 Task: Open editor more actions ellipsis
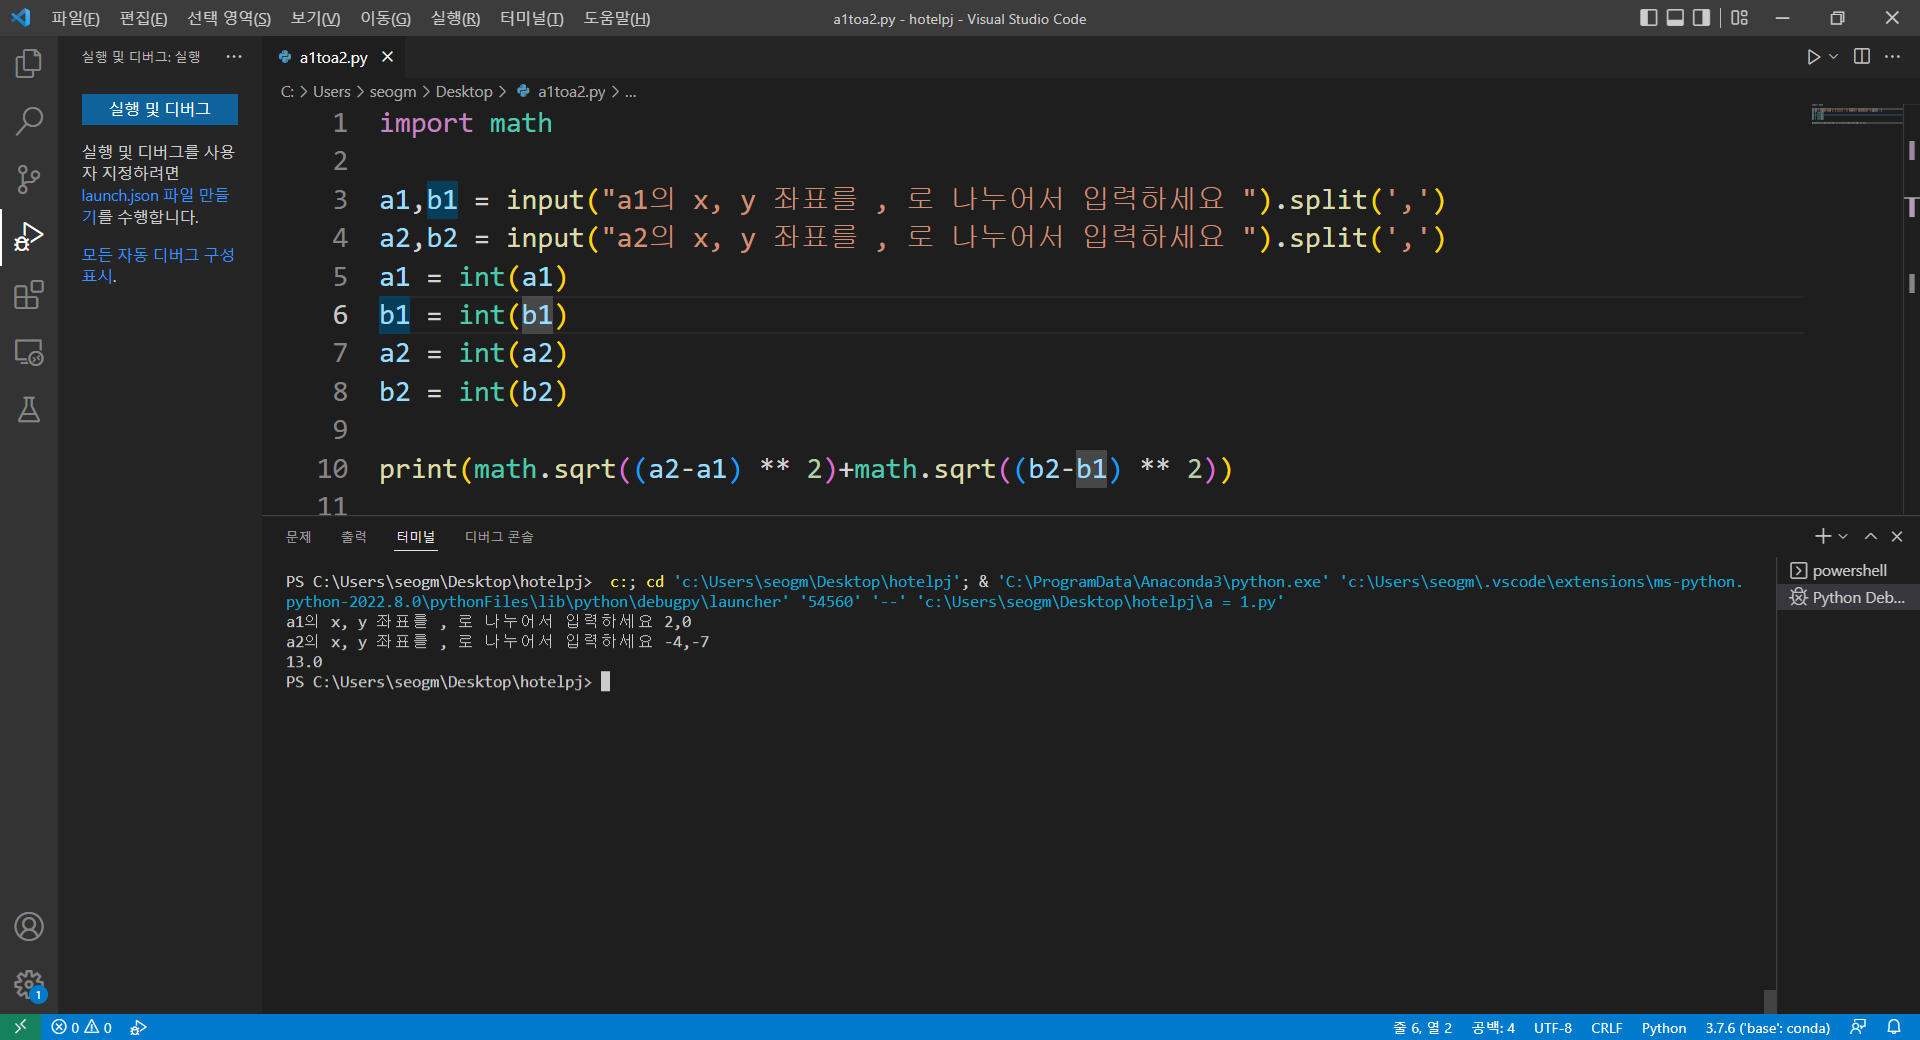pyautogui.click(x=1893, y=57)
